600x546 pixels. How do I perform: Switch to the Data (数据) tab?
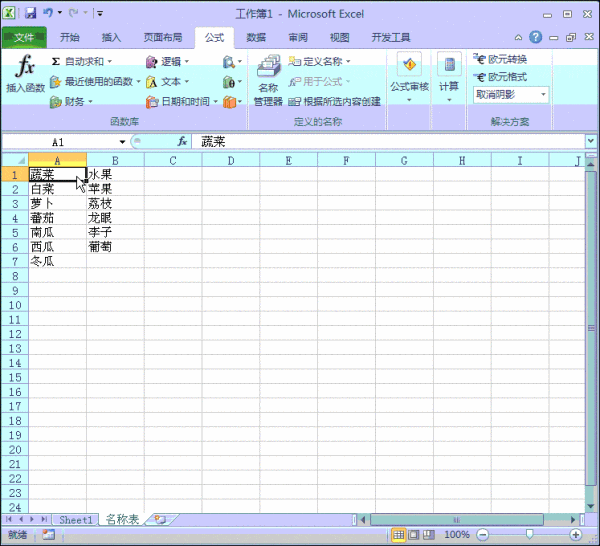tap(256, 37)
